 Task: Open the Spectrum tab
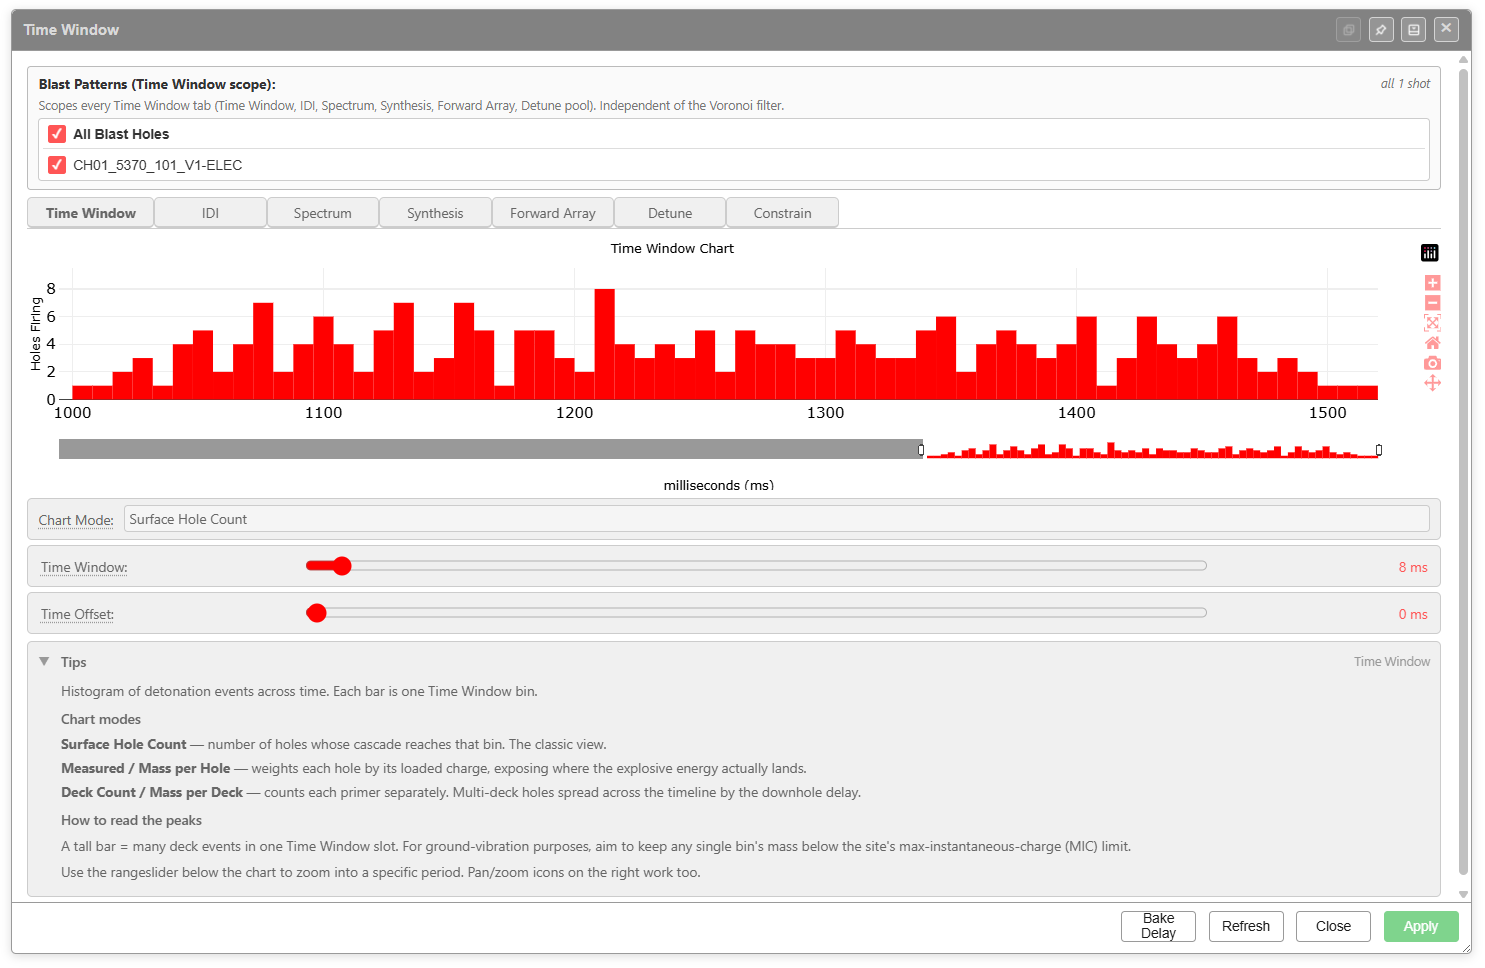tap(322, 213)
